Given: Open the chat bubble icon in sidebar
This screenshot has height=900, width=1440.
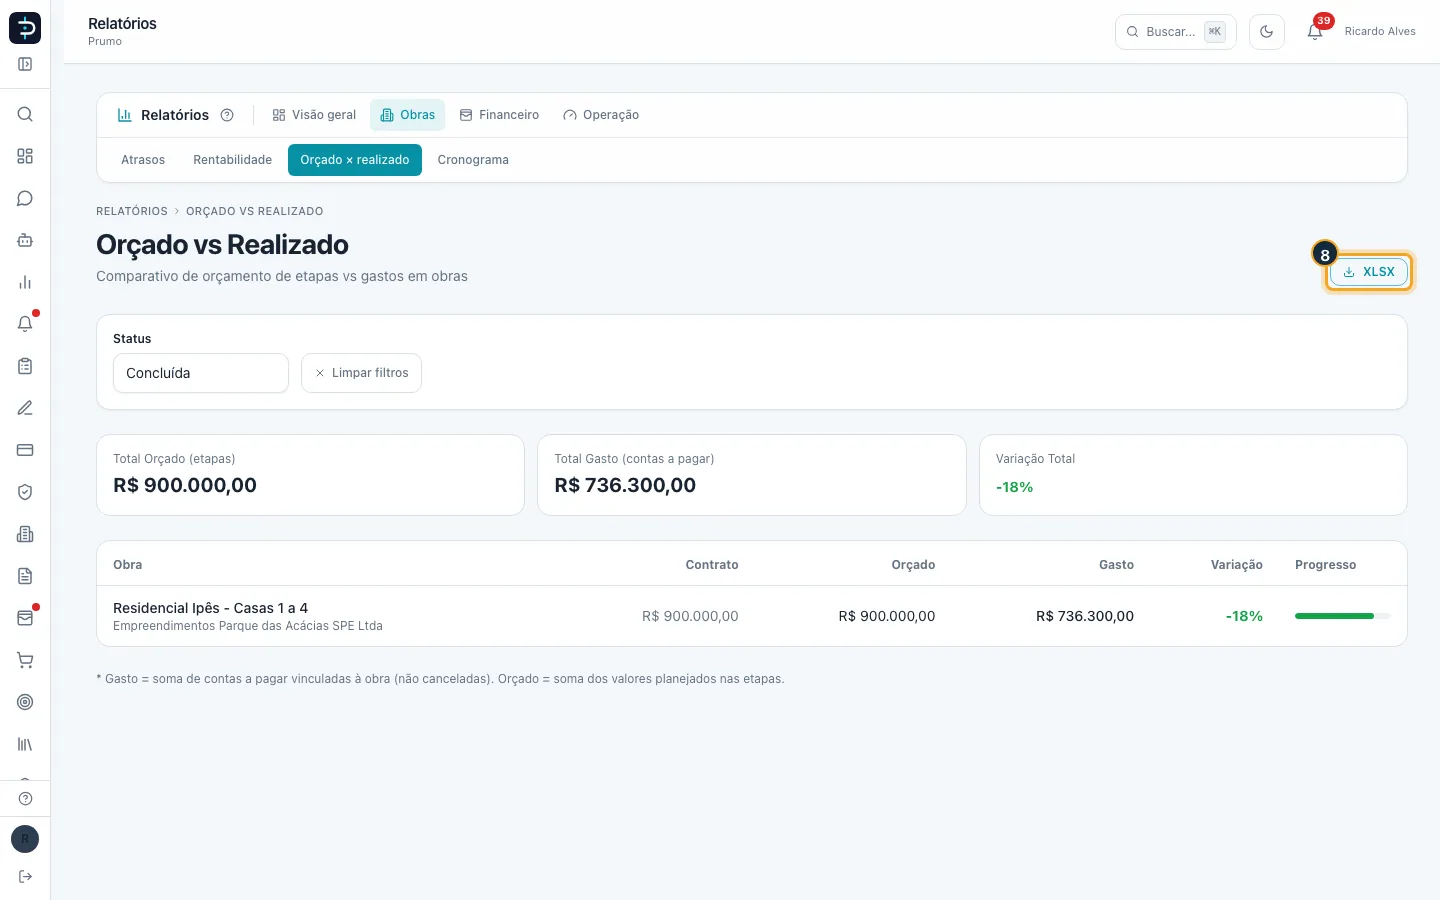Looking at the screenshot, I should [x=25, y=198].
